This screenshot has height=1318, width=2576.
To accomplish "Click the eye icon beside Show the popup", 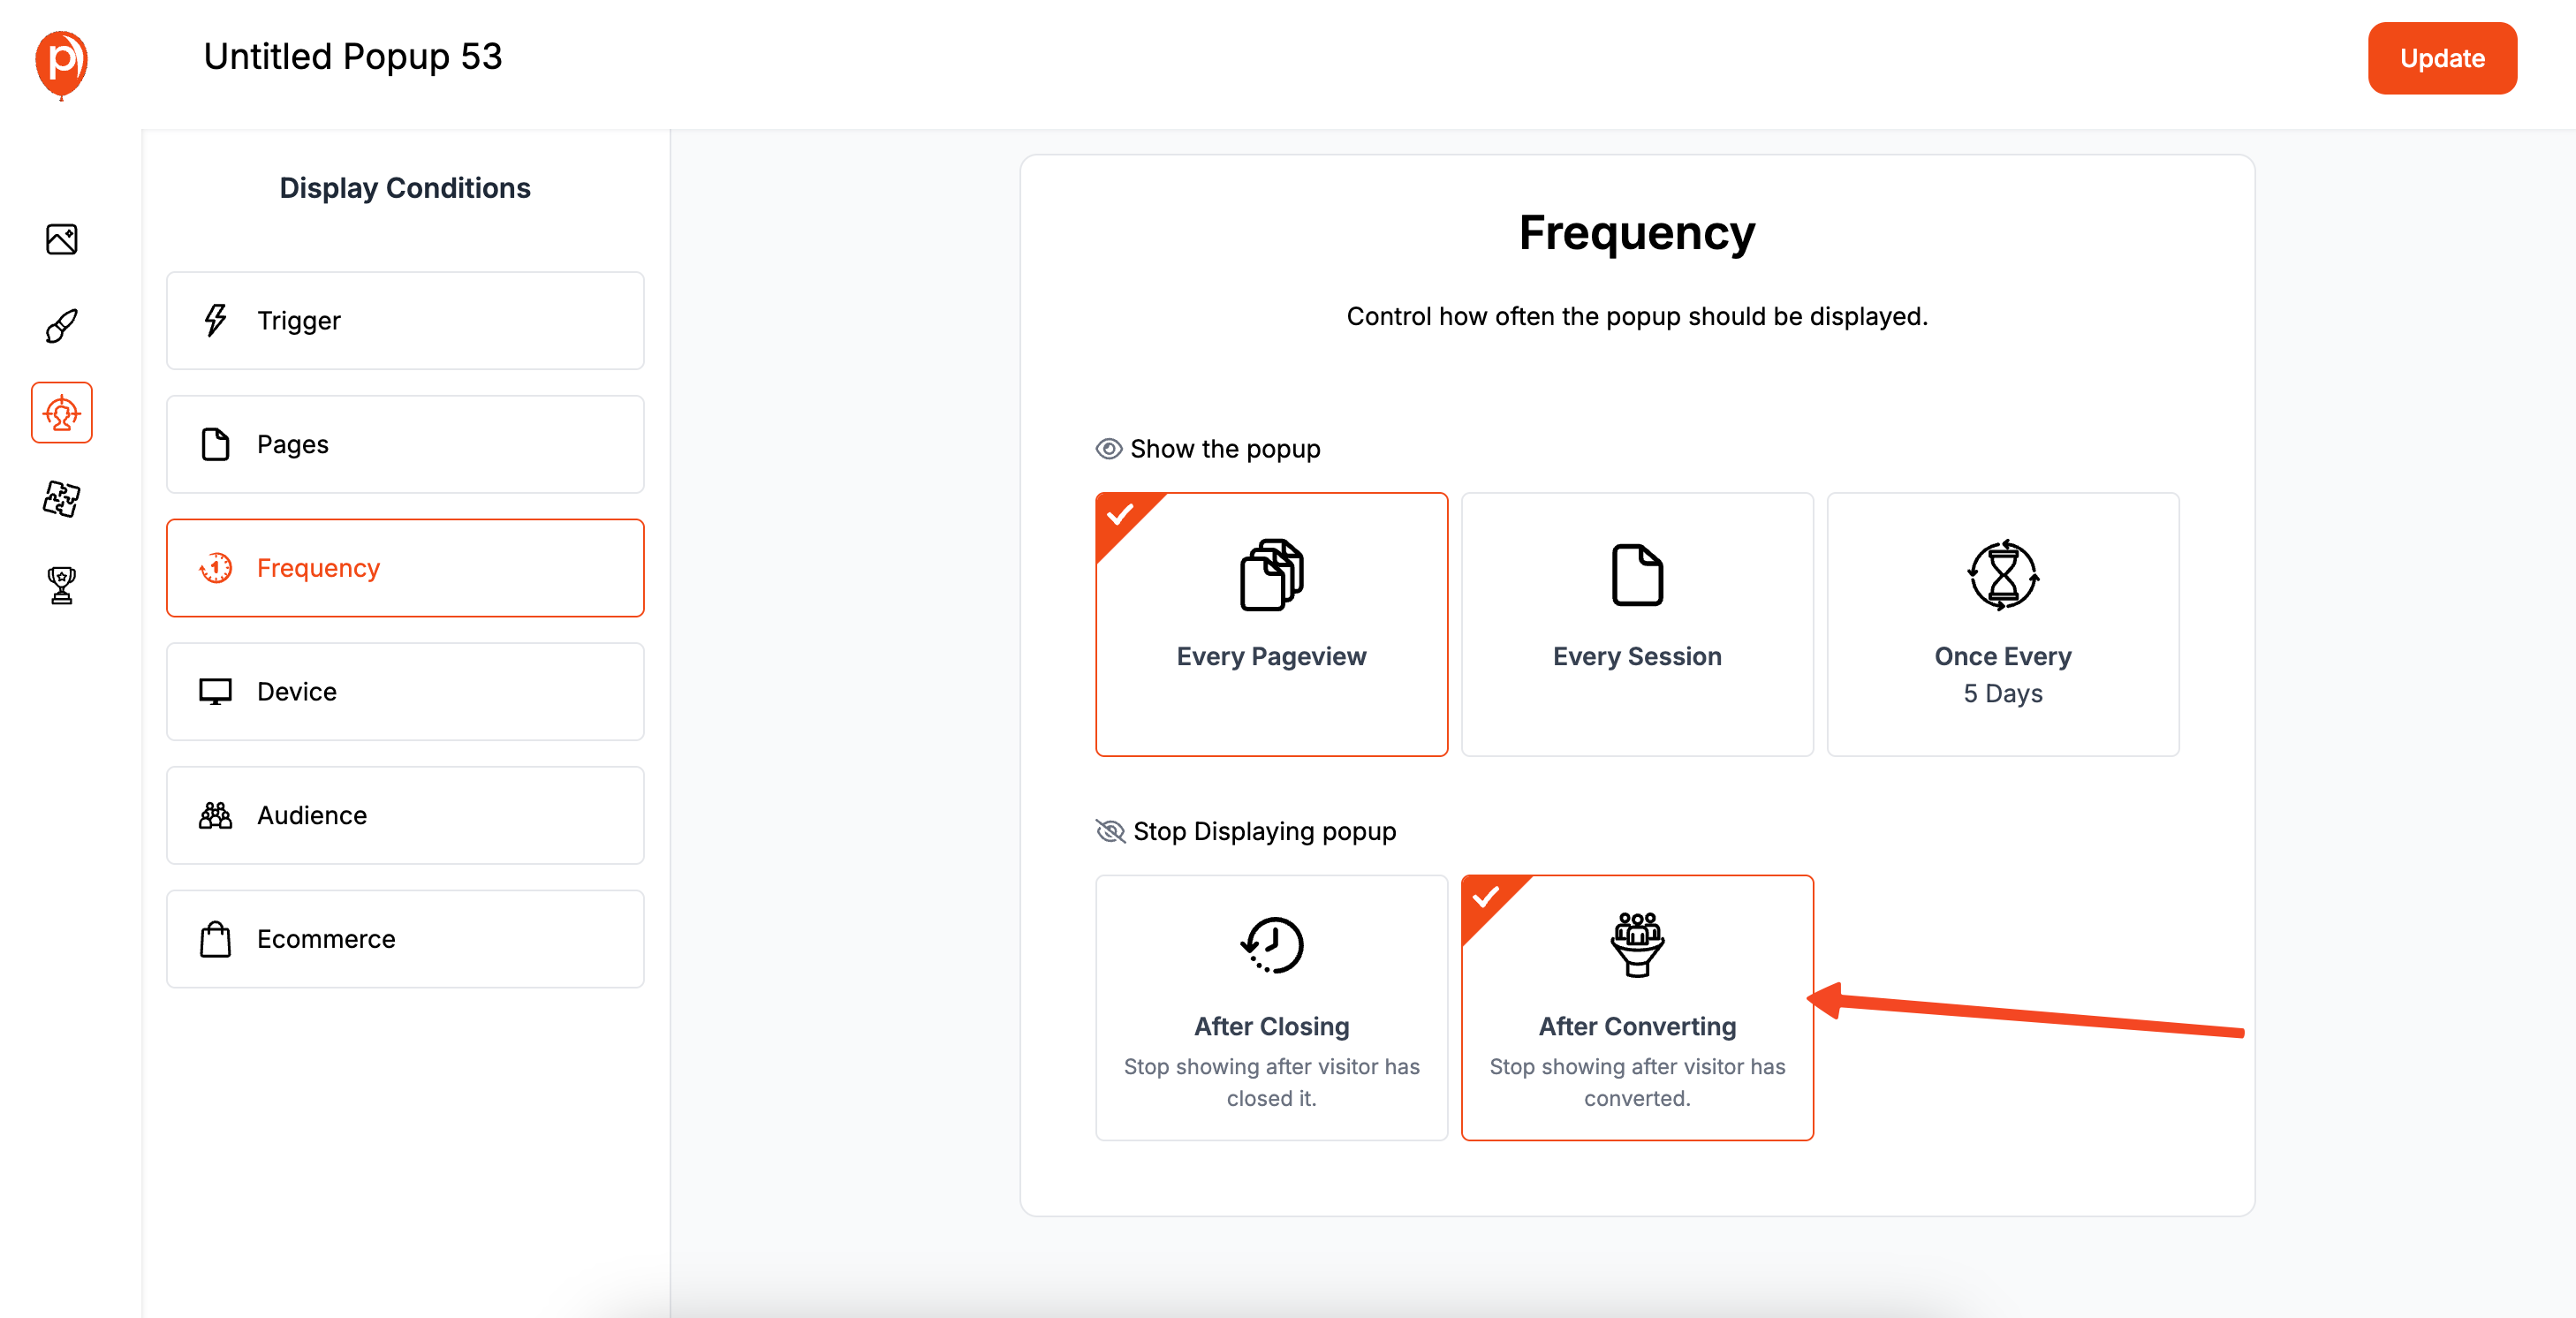I will point(1108,449).
